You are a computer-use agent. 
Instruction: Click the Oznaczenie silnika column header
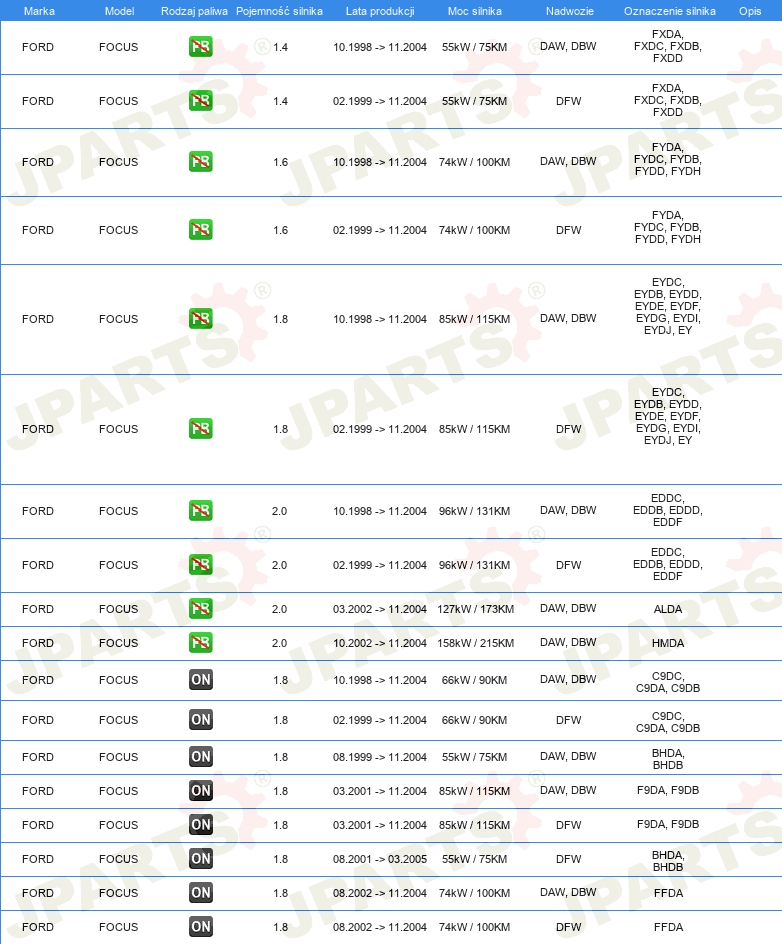(x=669, y=11)
